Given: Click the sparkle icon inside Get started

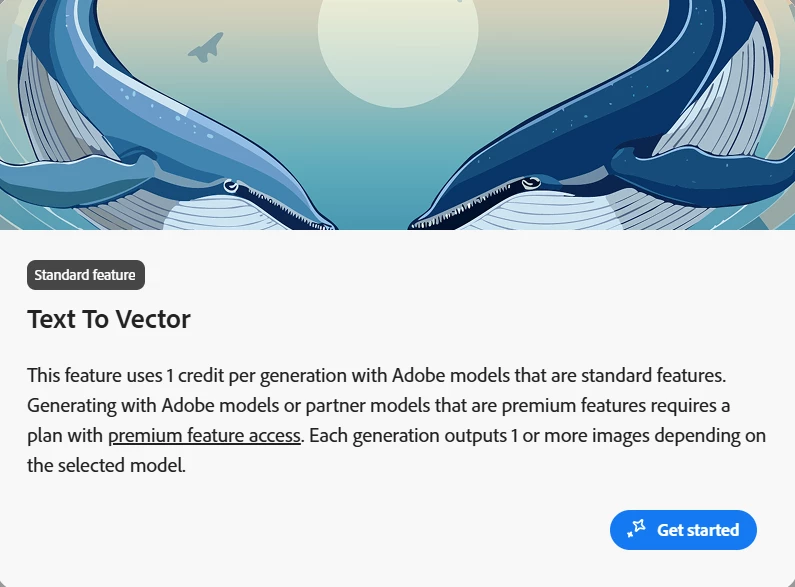Looking at the screenshot, I should 636,528.
